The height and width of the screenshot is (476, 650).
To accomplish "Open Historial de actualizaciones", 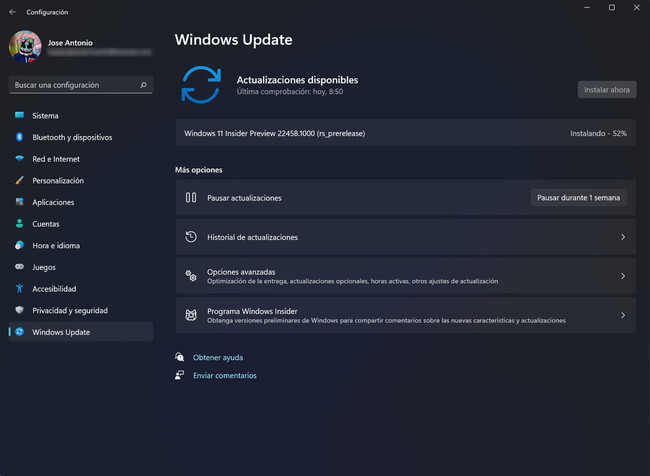I will point(405,237).
